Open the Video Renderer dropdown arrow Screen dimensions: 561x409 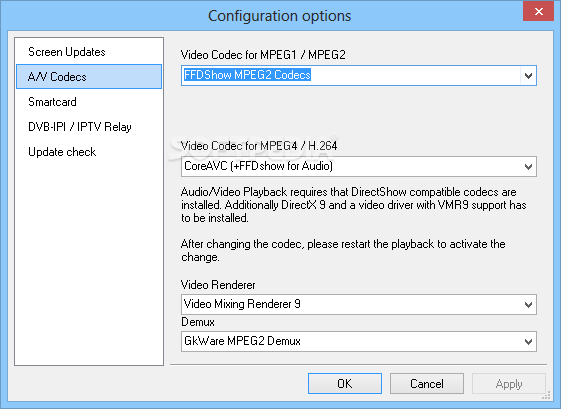pyautogui.click(x=528, y=305)
